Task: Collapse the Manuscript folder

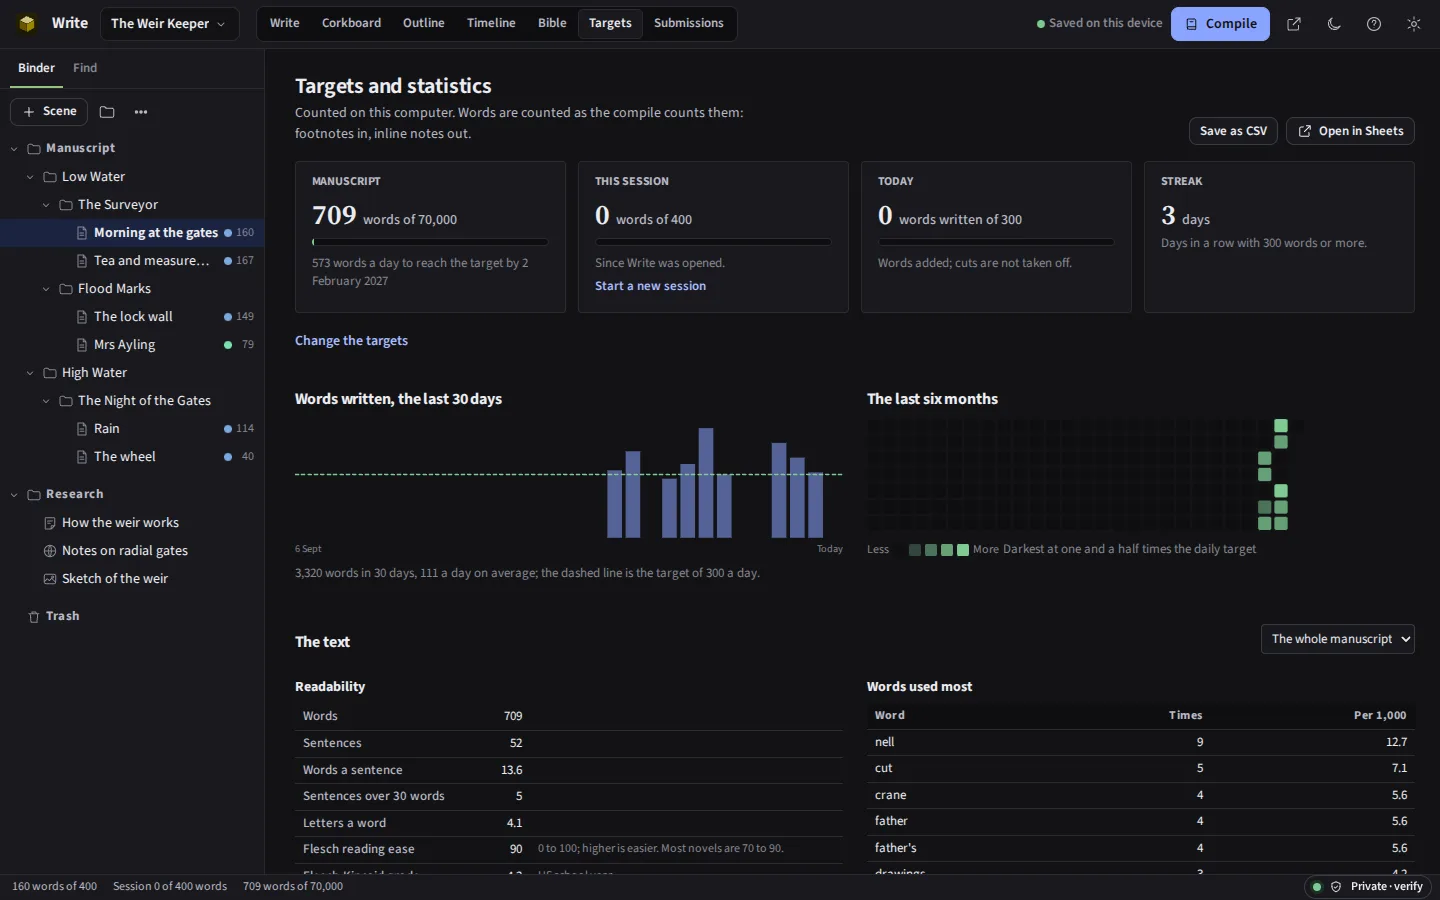Action: pos(14,148)
